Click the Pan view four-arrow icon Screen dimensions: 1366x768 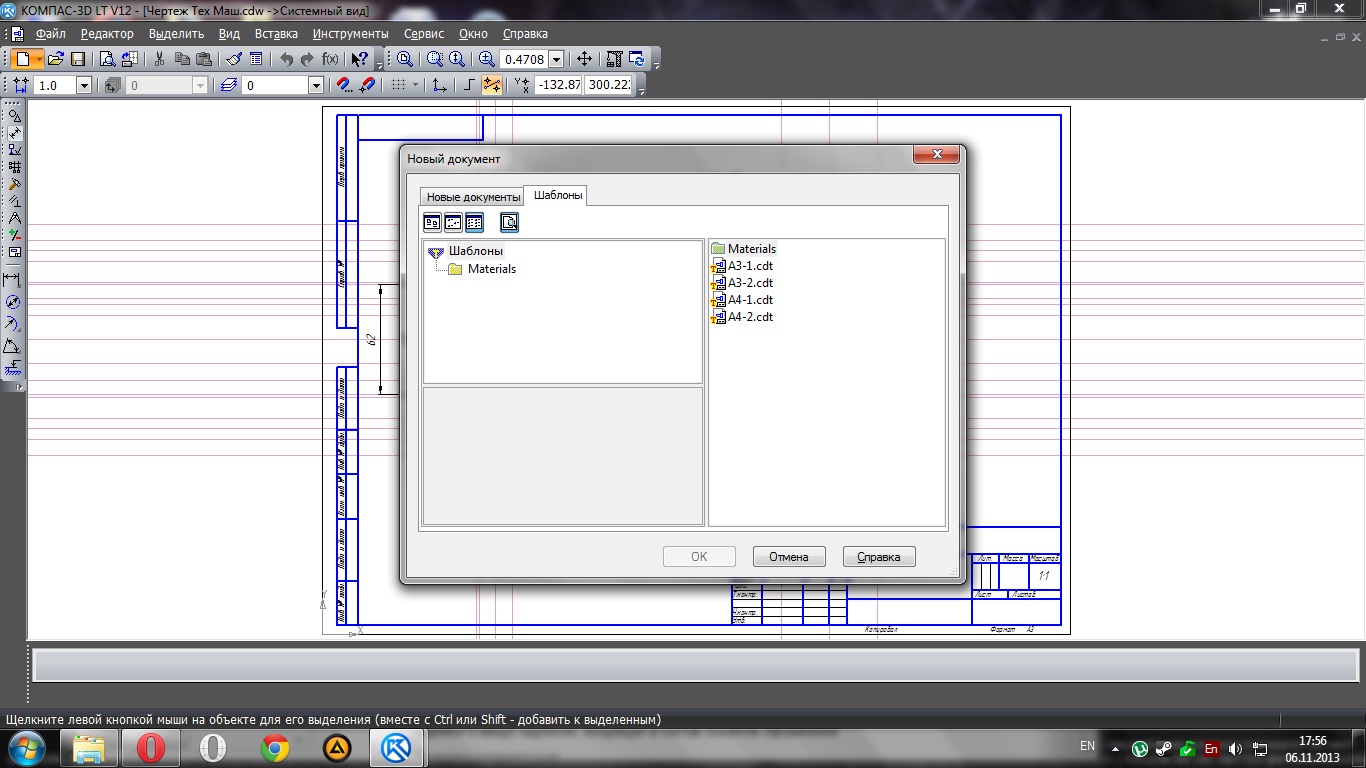(585, 59)
